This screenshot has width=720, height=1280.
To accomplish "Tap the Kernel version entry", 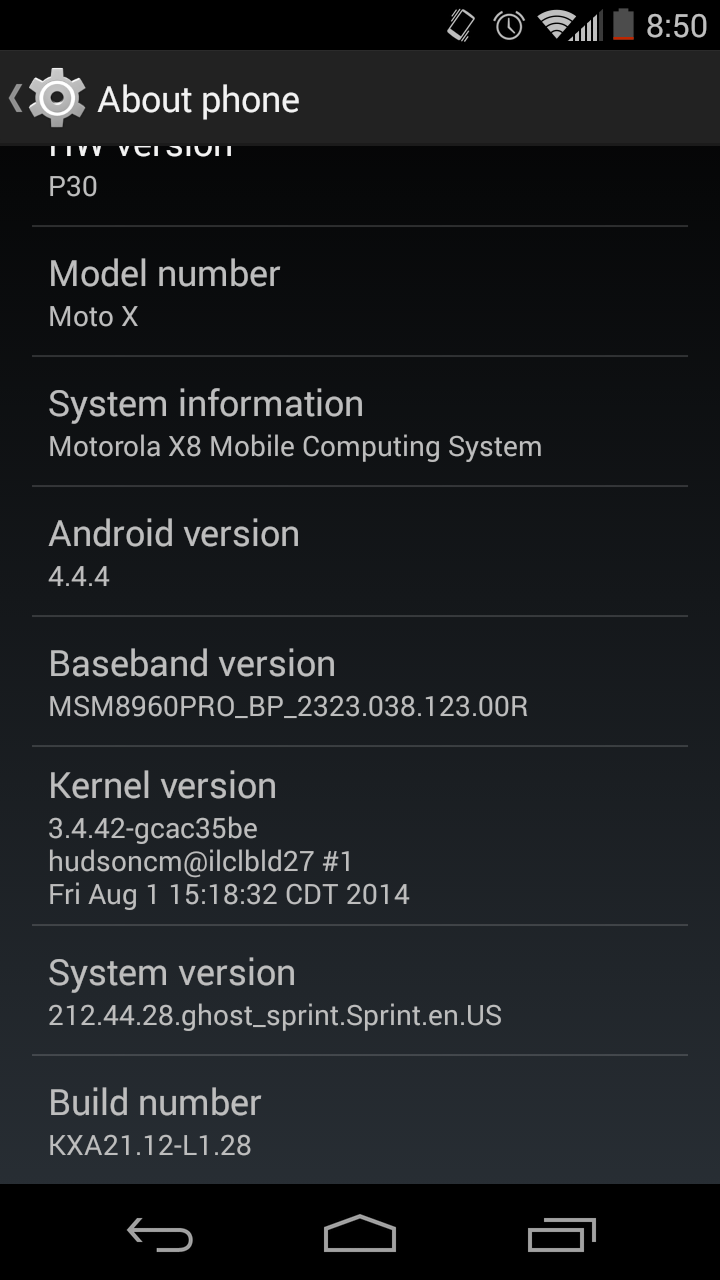I will (360, 836).
